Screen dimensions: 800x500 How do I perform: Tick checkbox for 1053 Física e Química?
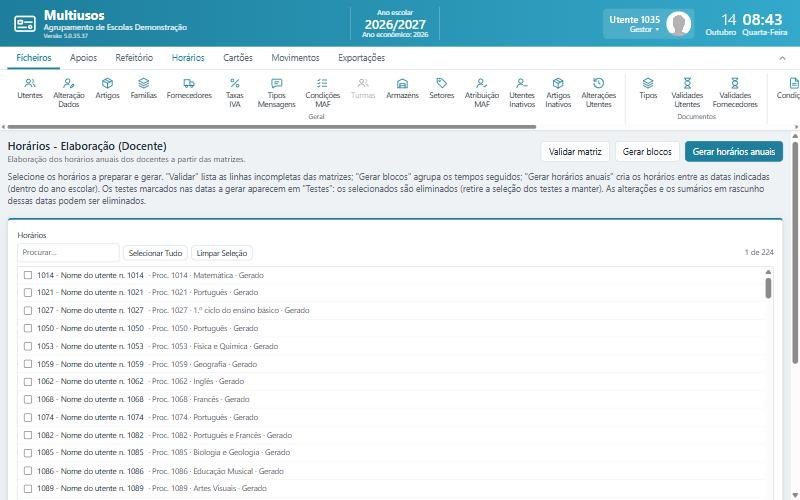coord(28,346)
